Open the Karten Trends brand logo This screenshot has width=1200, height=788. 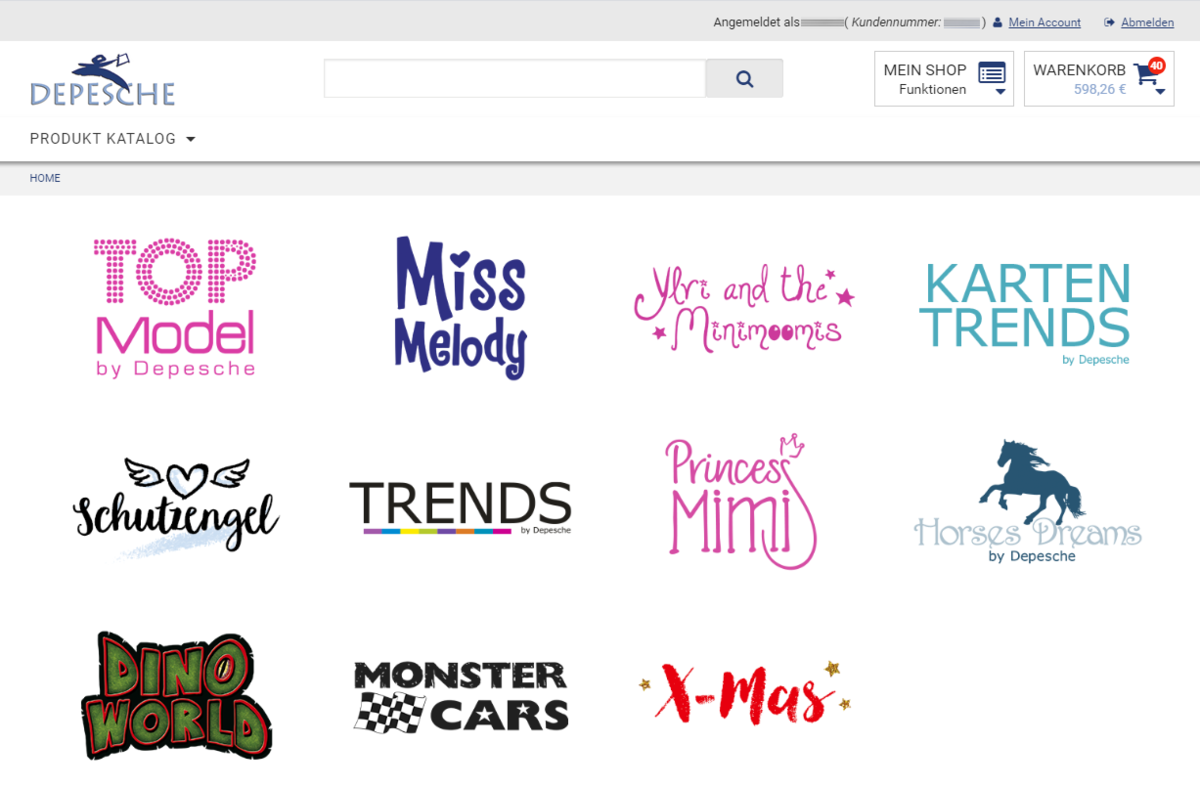(1025, 313)
